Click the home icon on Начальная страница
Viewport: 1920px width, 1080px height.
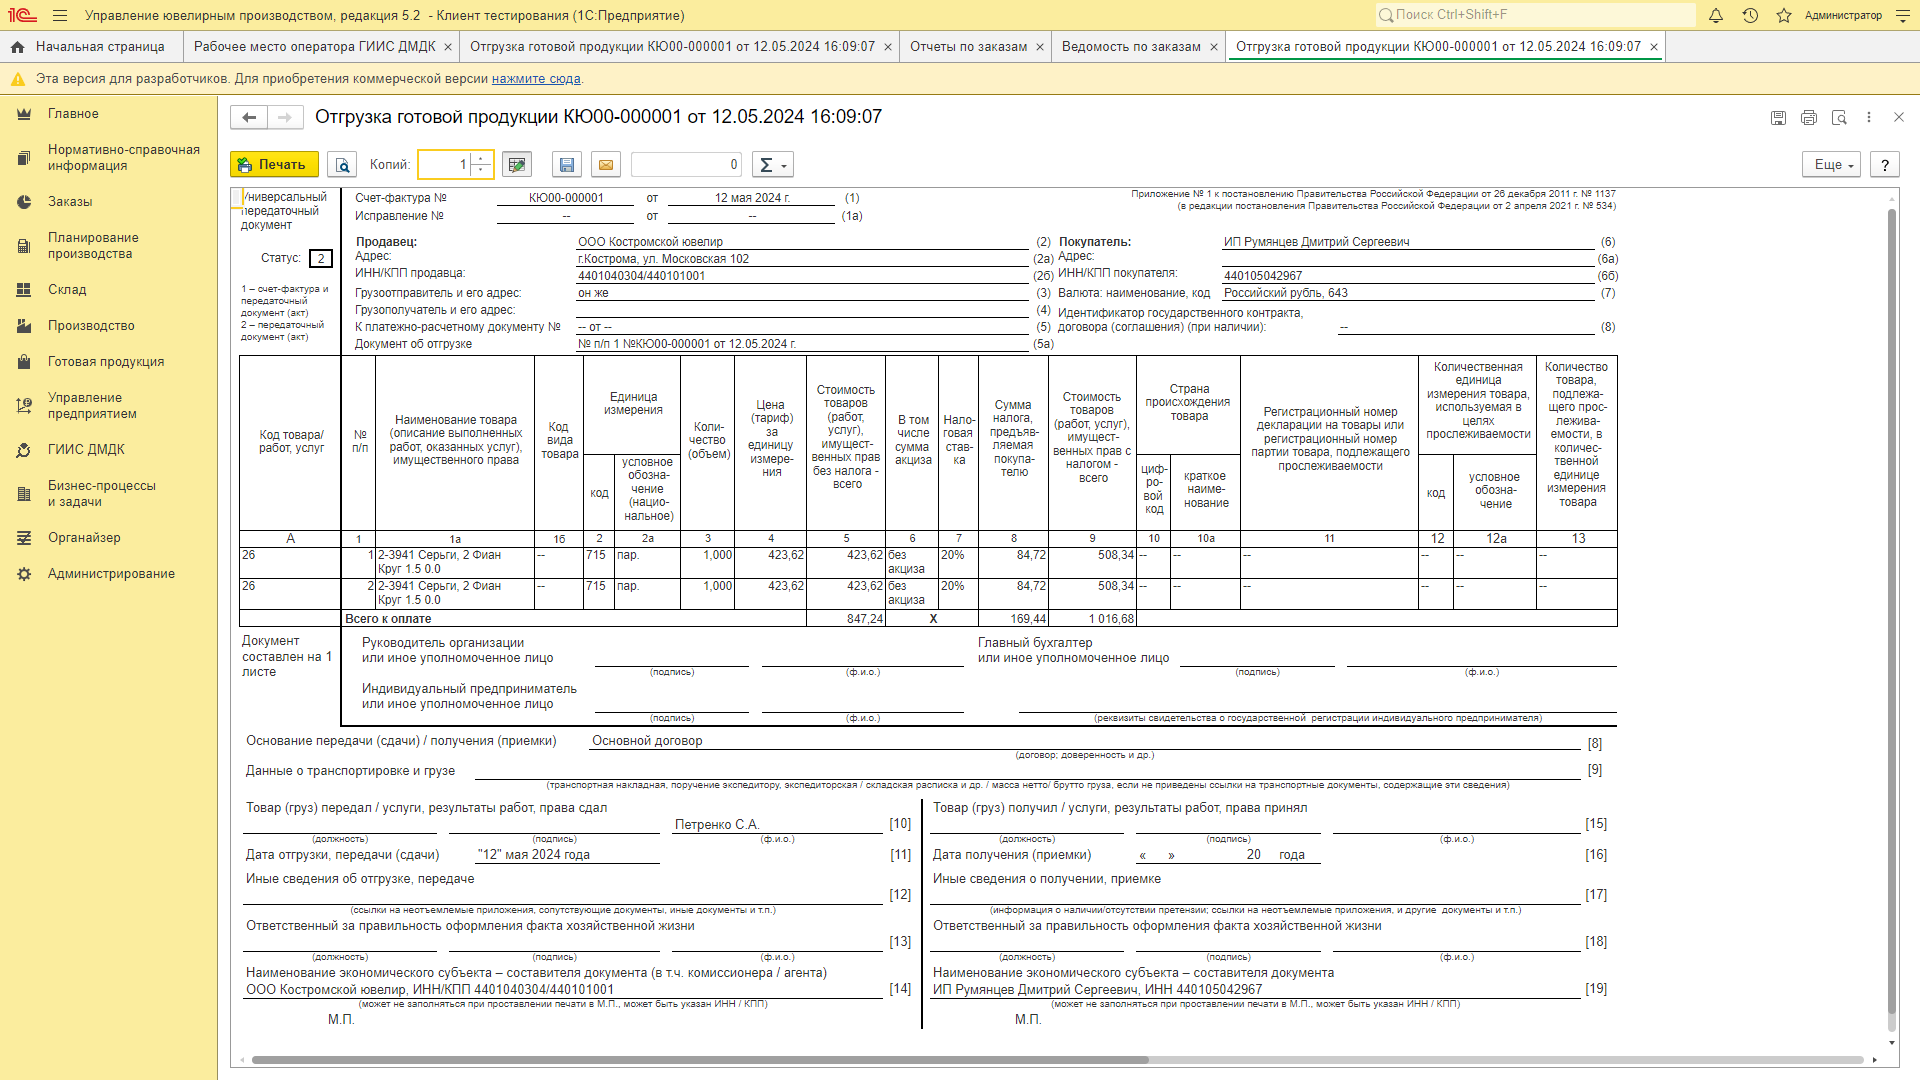tap(17, 47)
